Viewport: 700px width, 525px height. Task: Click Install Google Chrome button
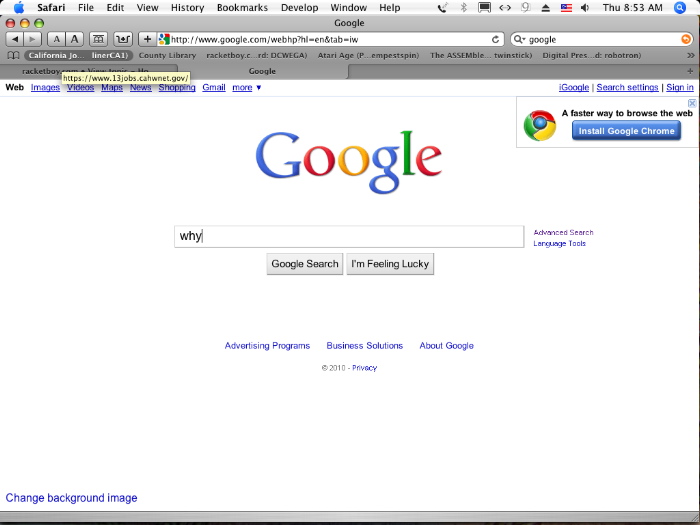click(x=626, y=131)
